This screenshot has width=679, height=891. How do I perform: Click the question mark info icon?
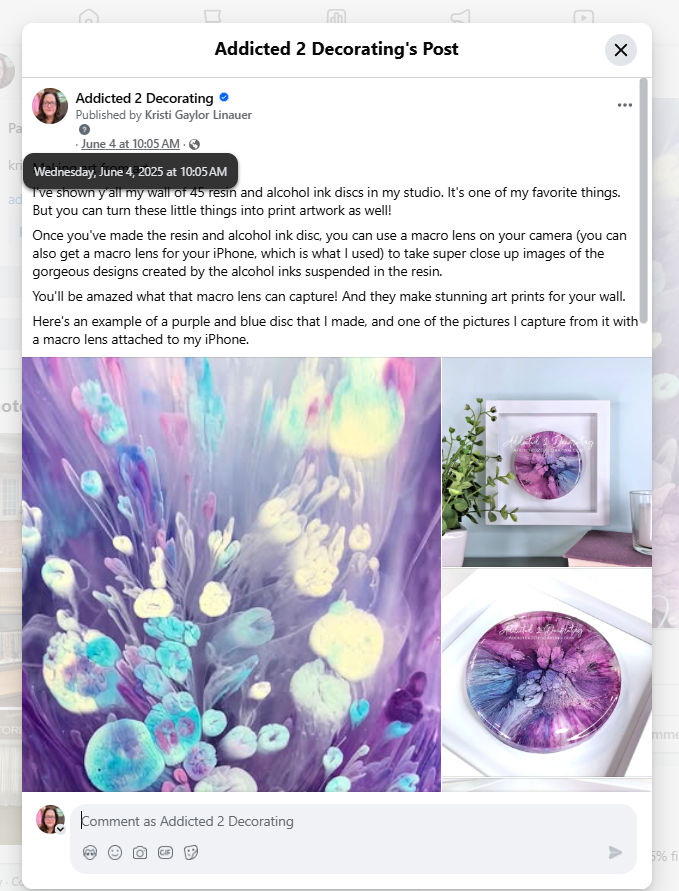pyautogui.click(x=84, y=130)
